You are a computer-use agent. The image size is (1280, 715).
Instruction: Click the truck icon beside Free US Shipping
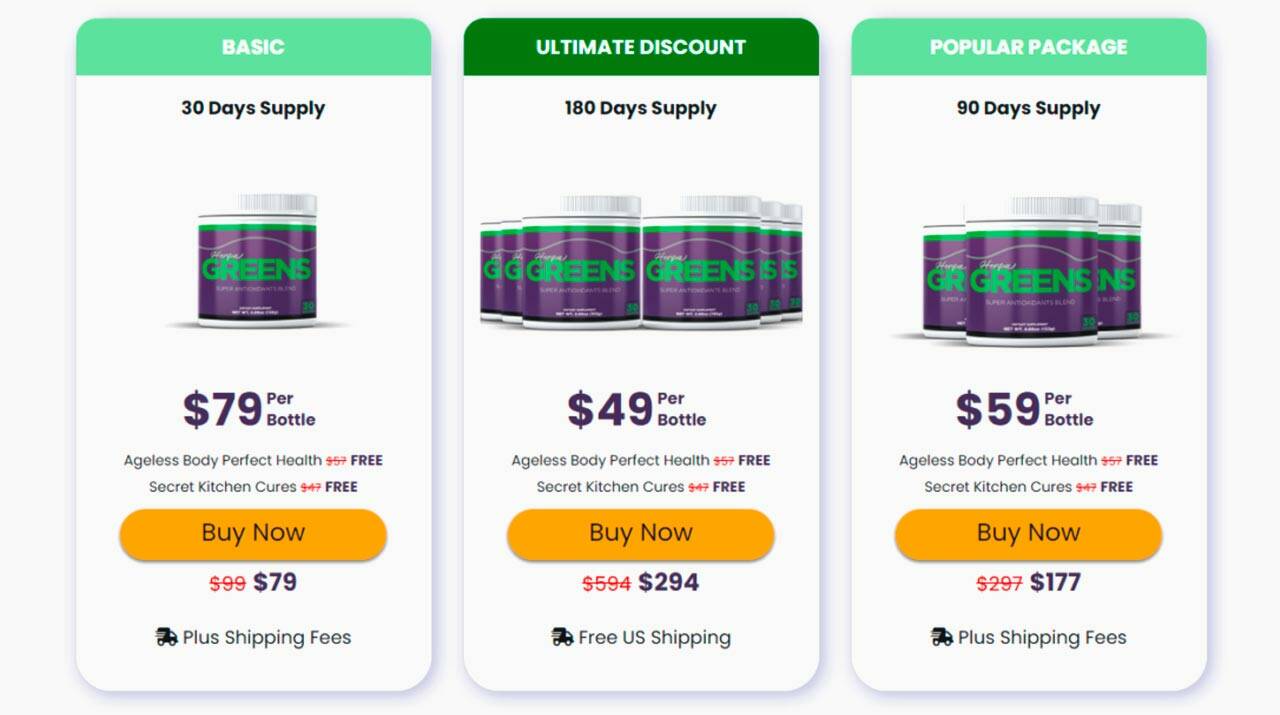coord(562,637)
